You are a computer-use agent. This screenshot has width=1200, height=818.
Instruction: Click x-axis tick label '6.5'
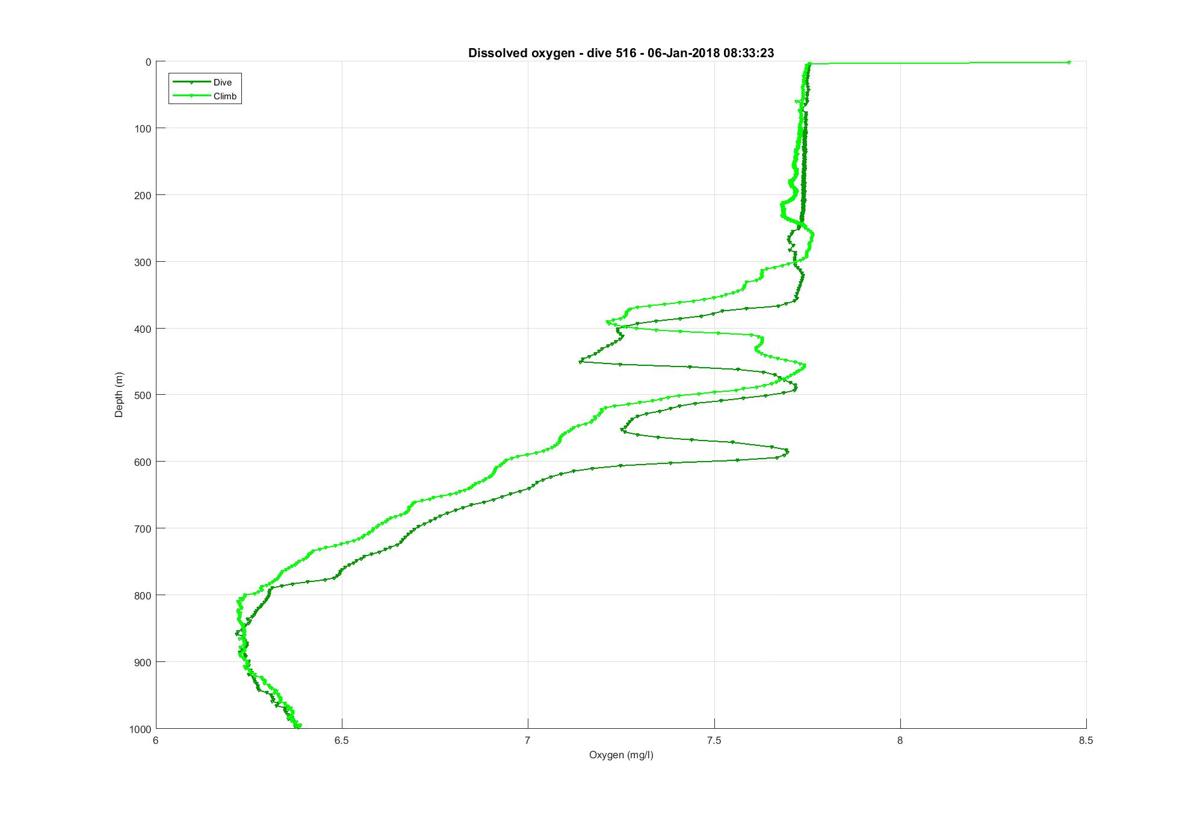pyautogui.click(x=342, y=741)
